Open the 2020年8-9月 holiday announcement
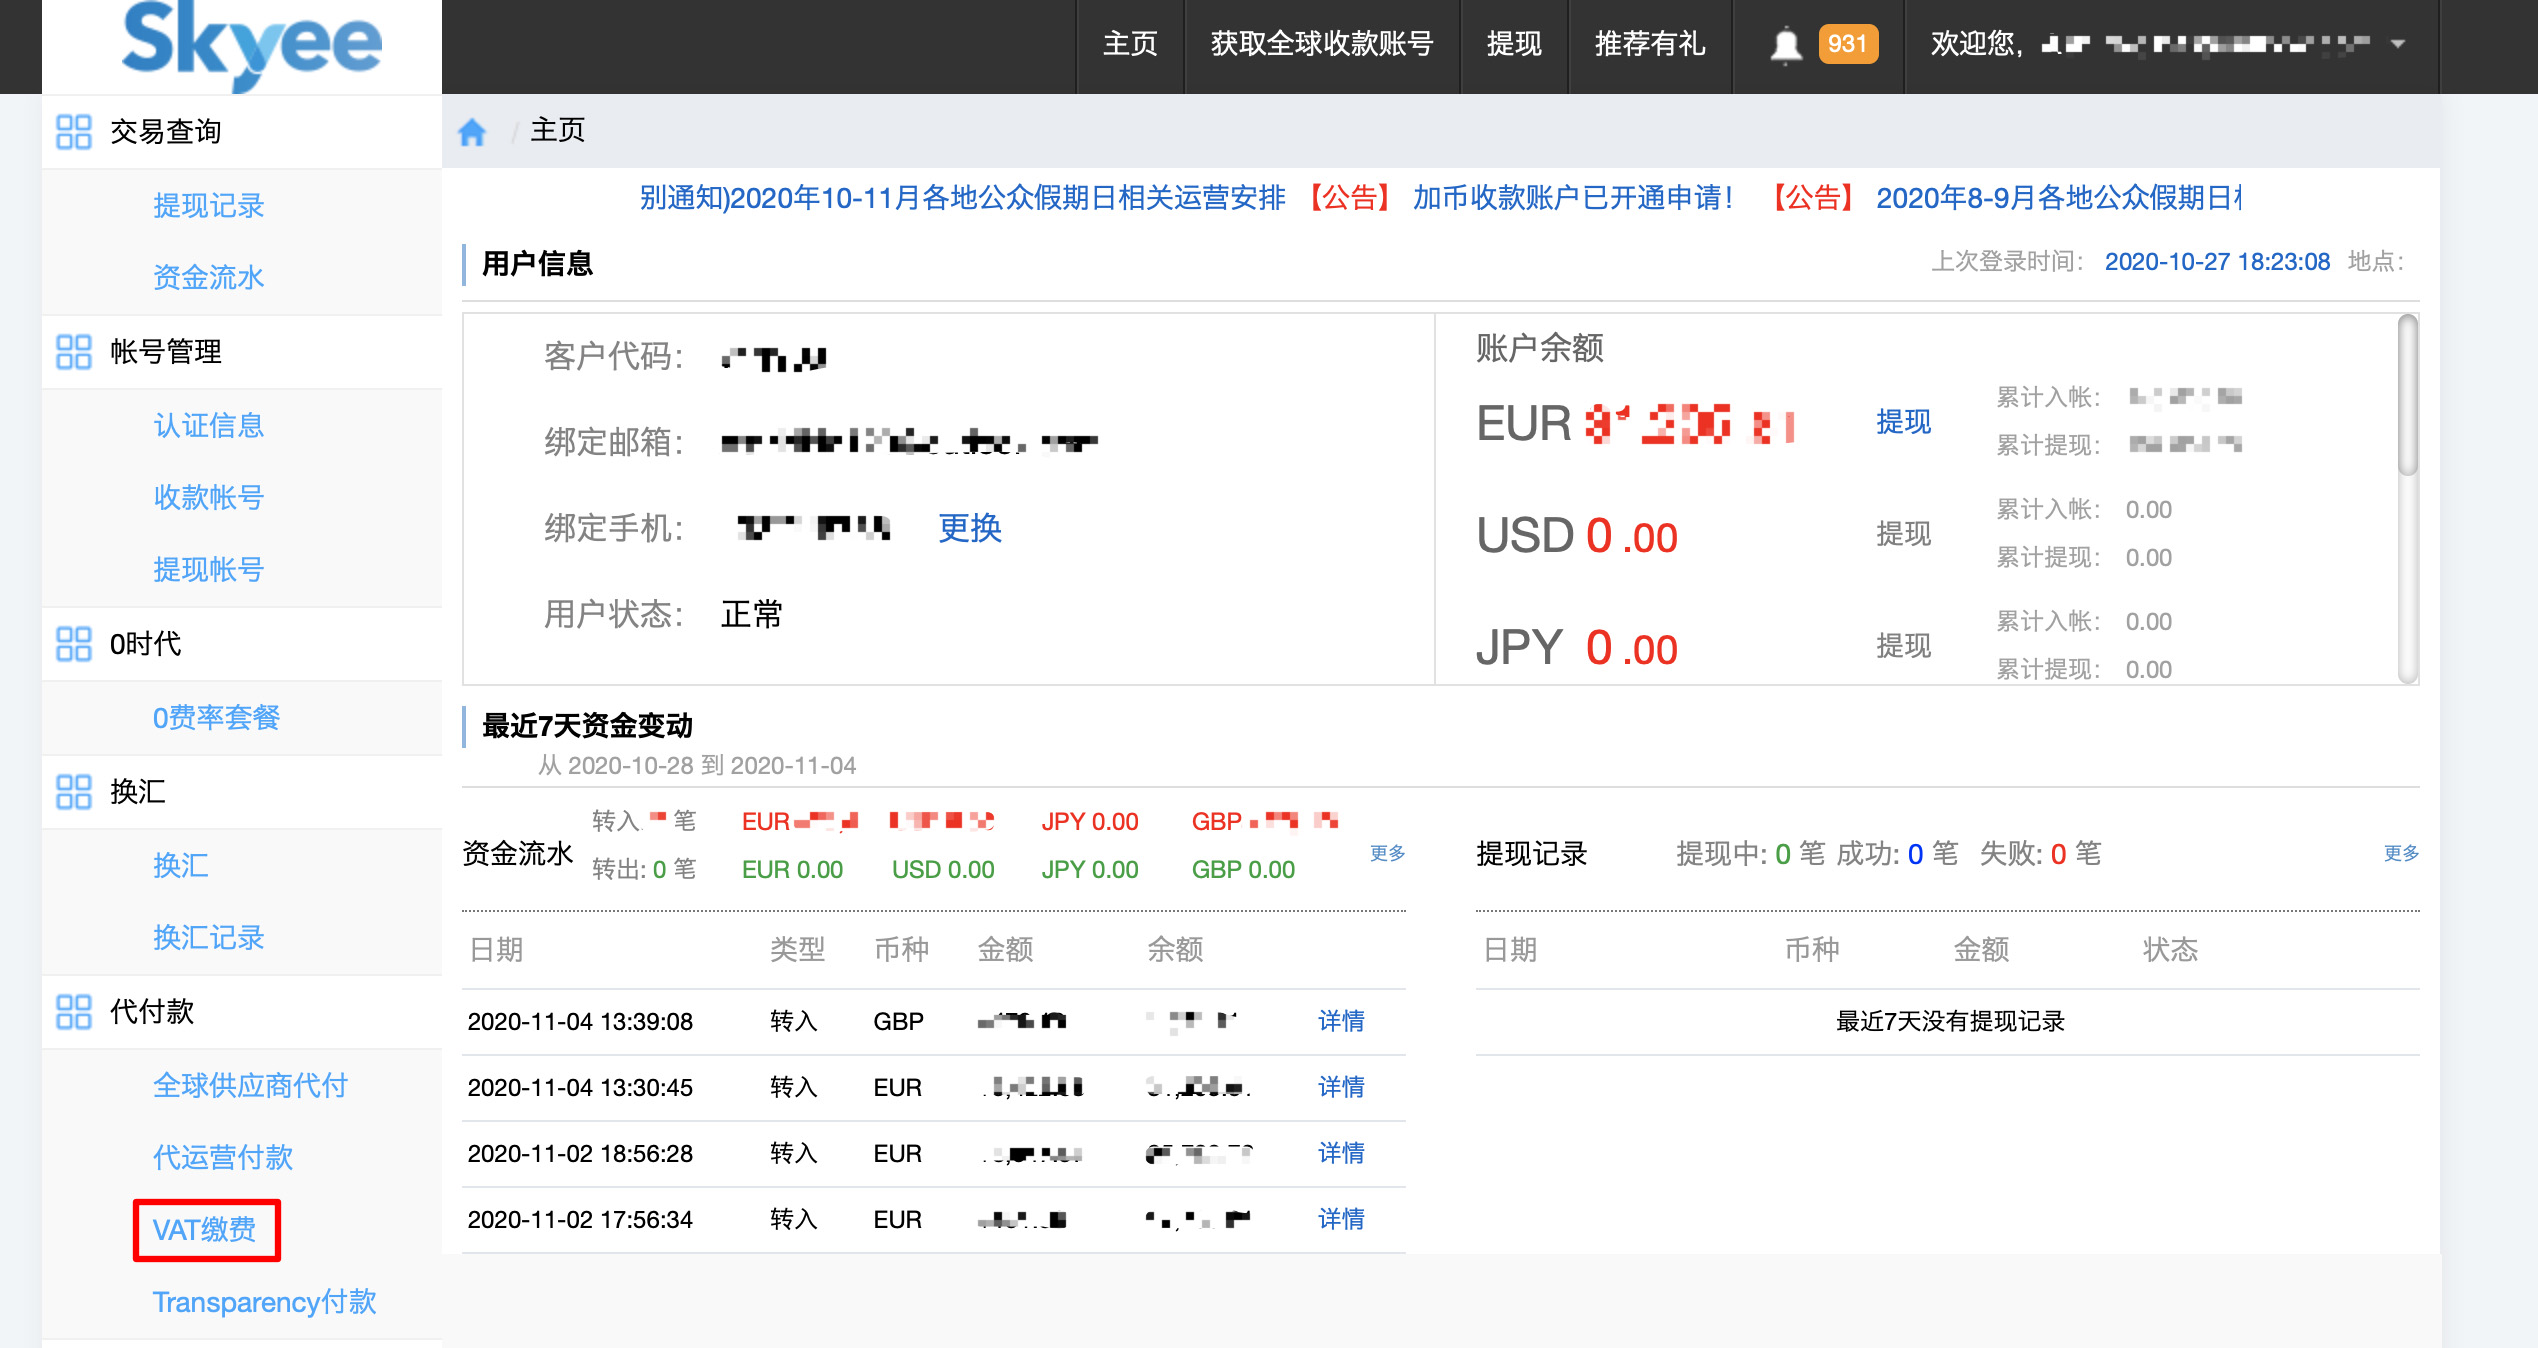This screenshot has width=2538, height=1348. click(x=2059, y=198)
